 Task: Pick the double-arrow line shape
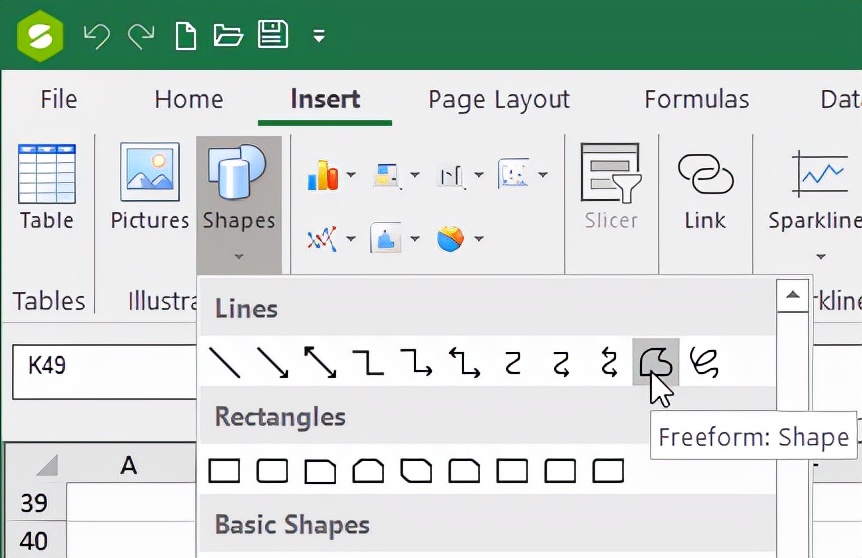click(x=320, y=363)
